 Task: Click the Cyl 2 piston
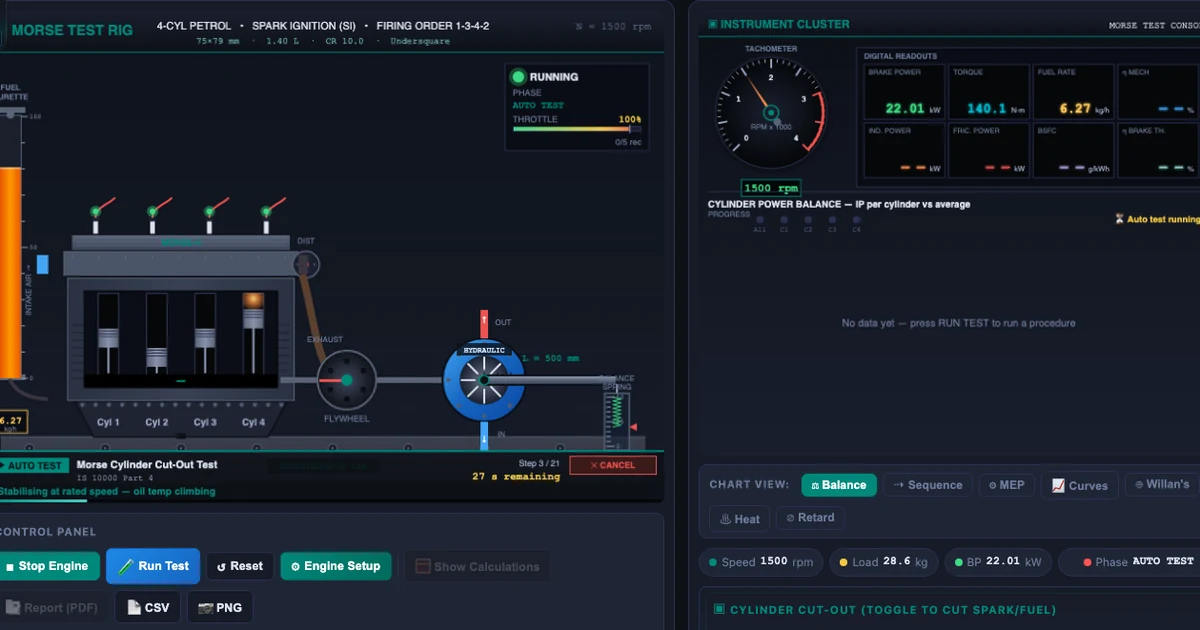click(157, 357)
